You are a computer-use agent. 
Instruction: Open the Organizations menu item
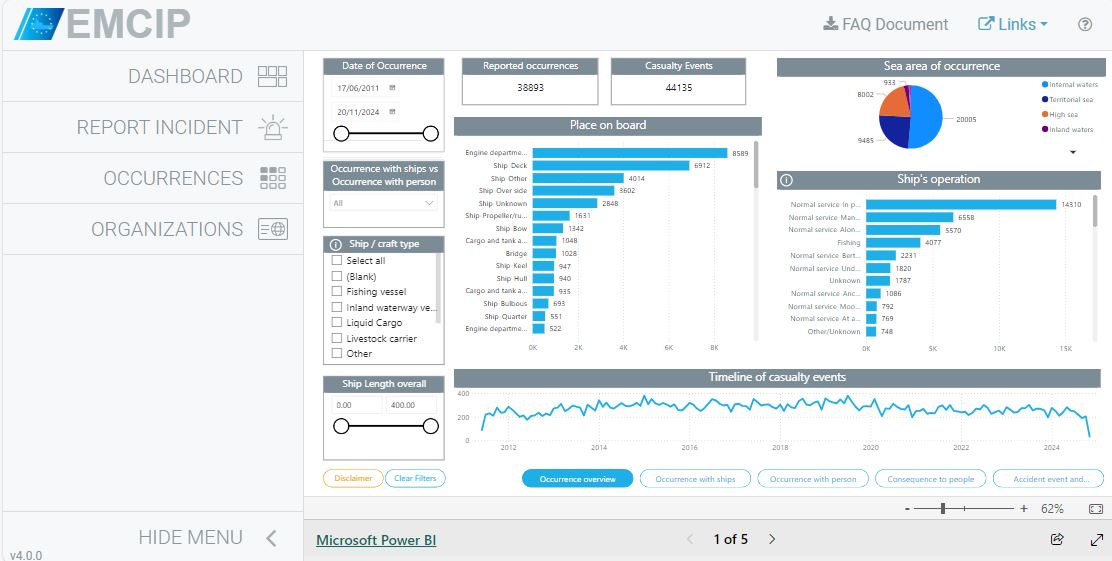point(152,229)
